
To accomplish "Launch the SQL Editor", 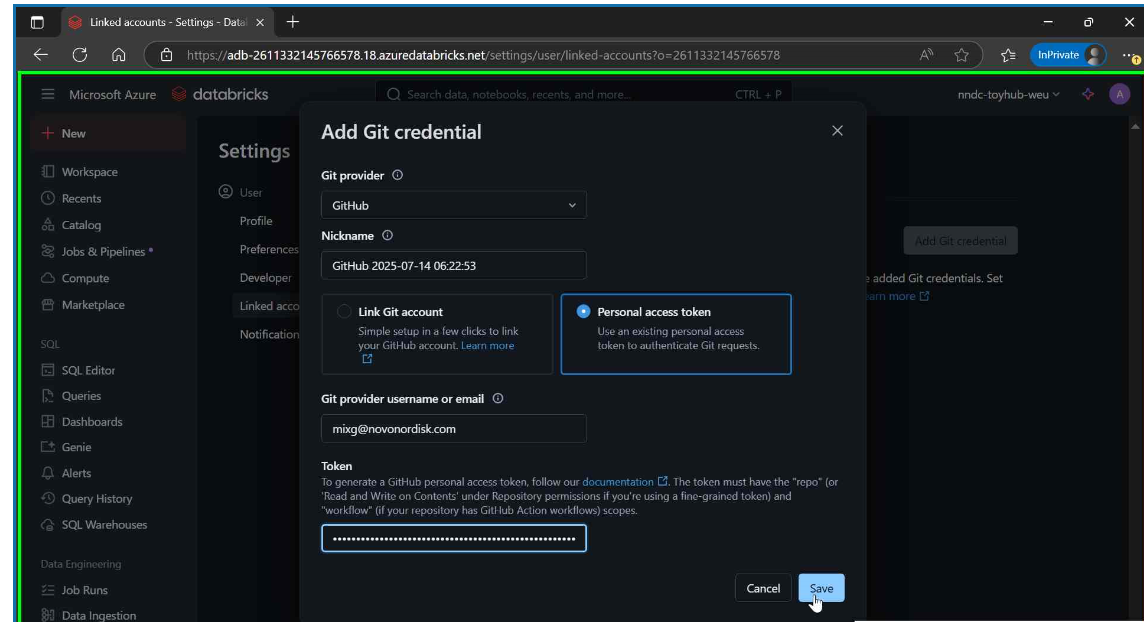I will [88, 370].
